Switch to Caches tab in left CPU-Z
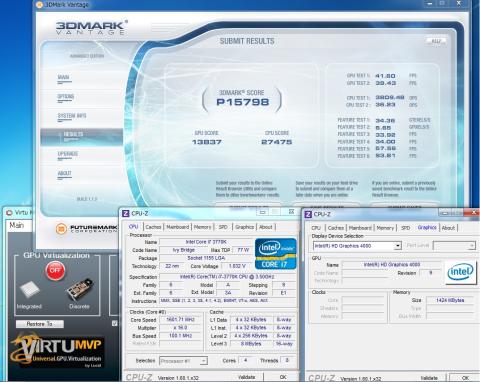480x382 pixels. [x=153, y=227]
